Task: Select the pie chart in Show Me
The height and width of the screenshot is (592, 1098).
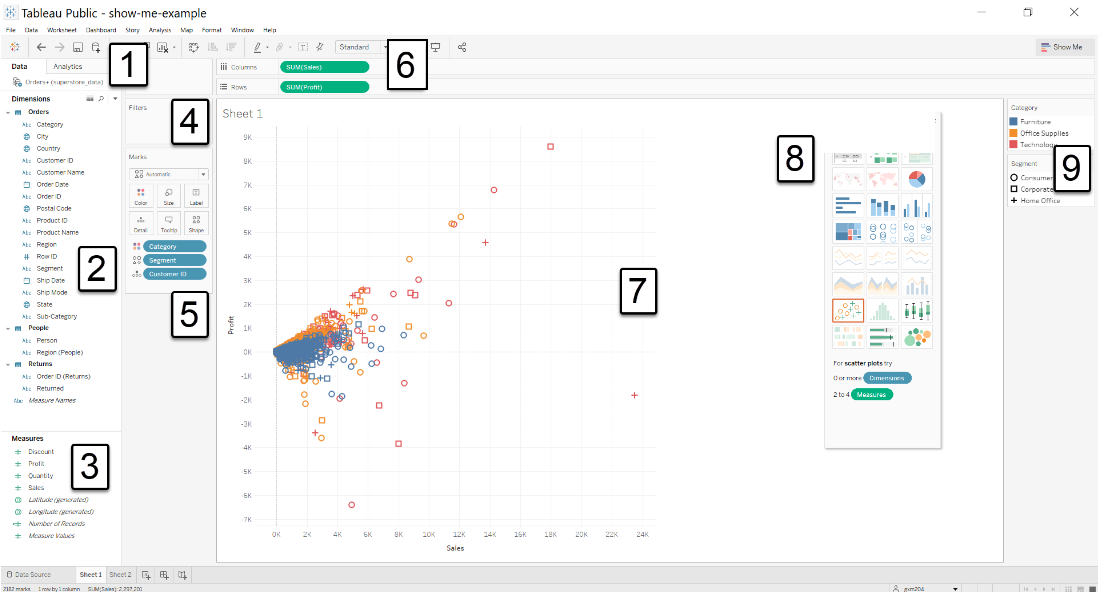Action: (x=916, y=180)
